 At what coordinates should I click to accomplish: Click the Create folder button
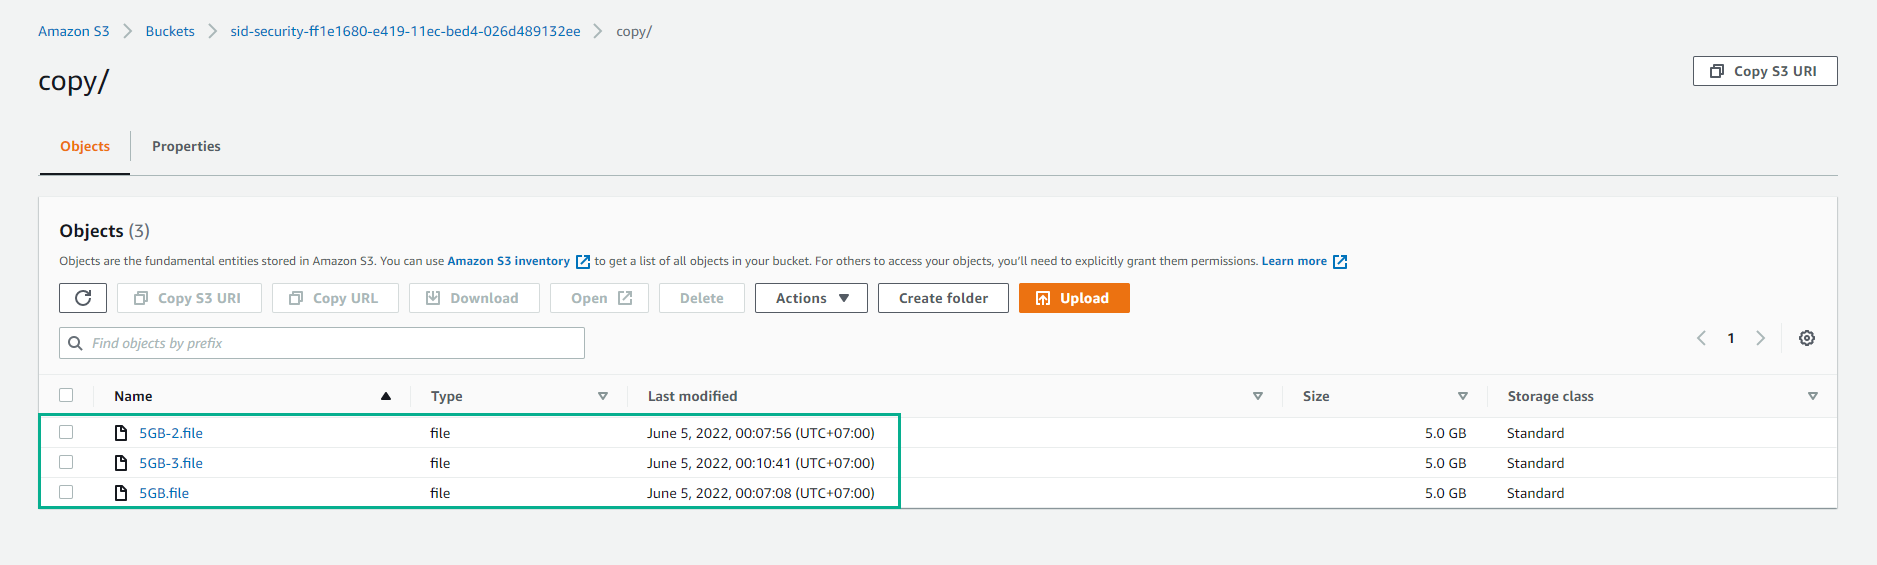[x=943, y=298]
